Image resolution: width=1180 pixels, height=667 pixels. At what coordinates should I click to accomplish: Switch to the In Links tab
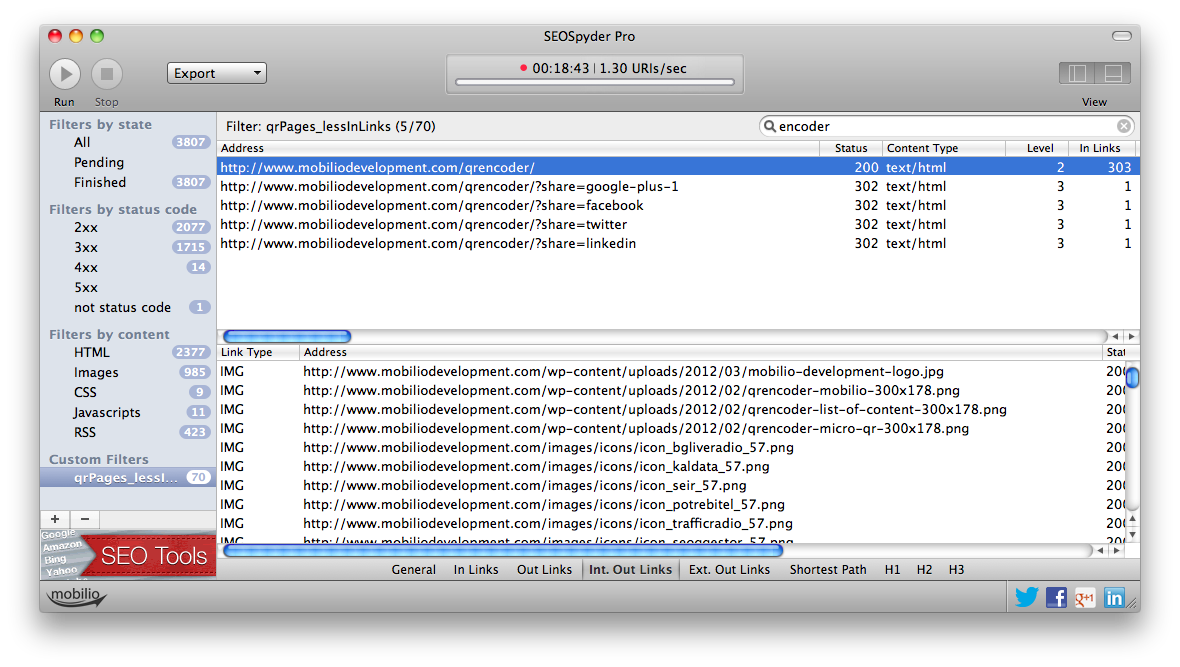click(x=476, y=570)
